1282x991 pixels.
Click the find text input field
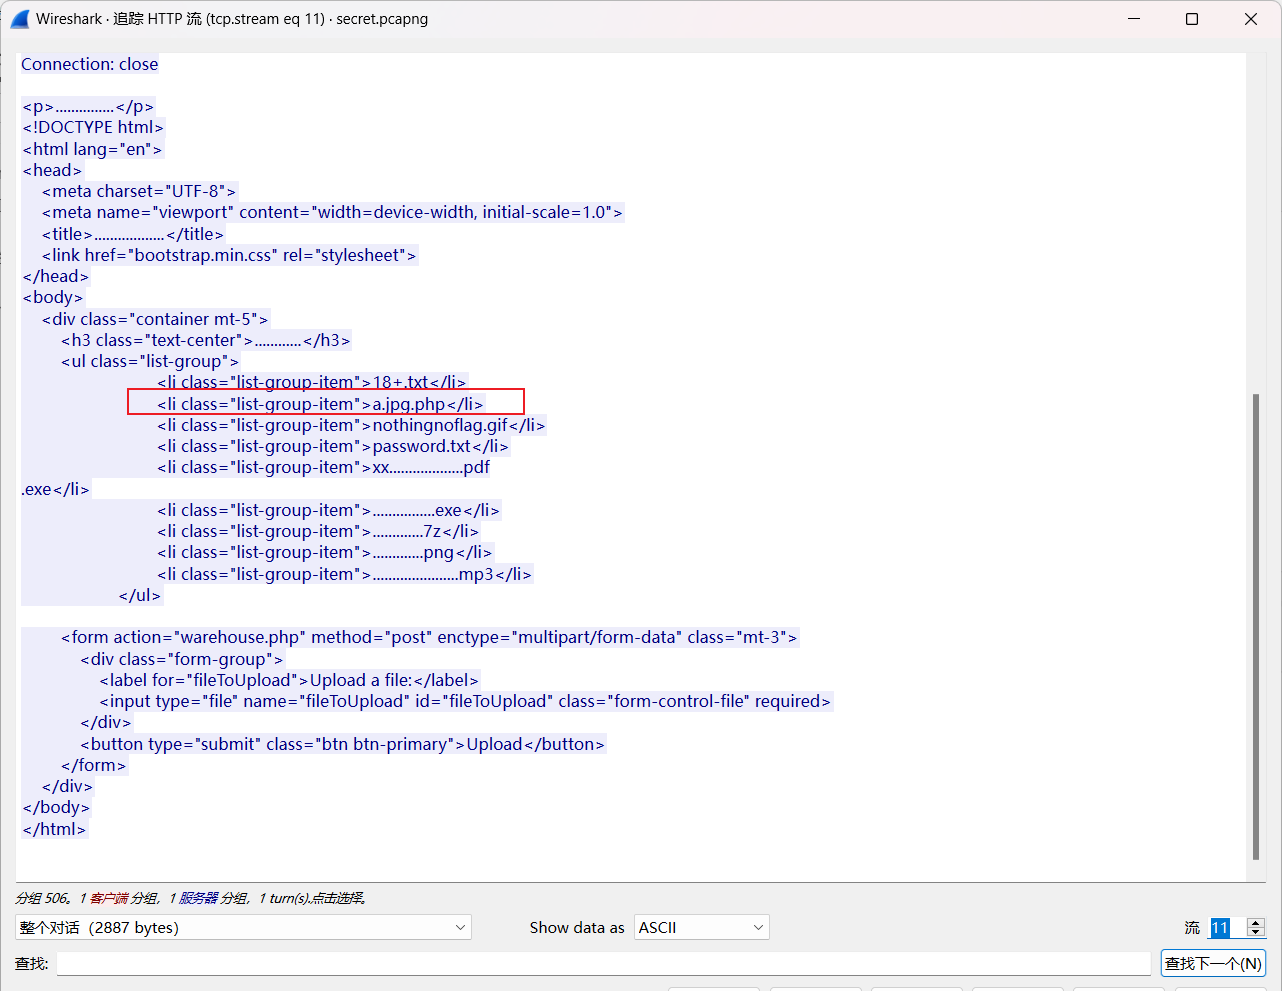pyautogui.click(x=604, y=963)
